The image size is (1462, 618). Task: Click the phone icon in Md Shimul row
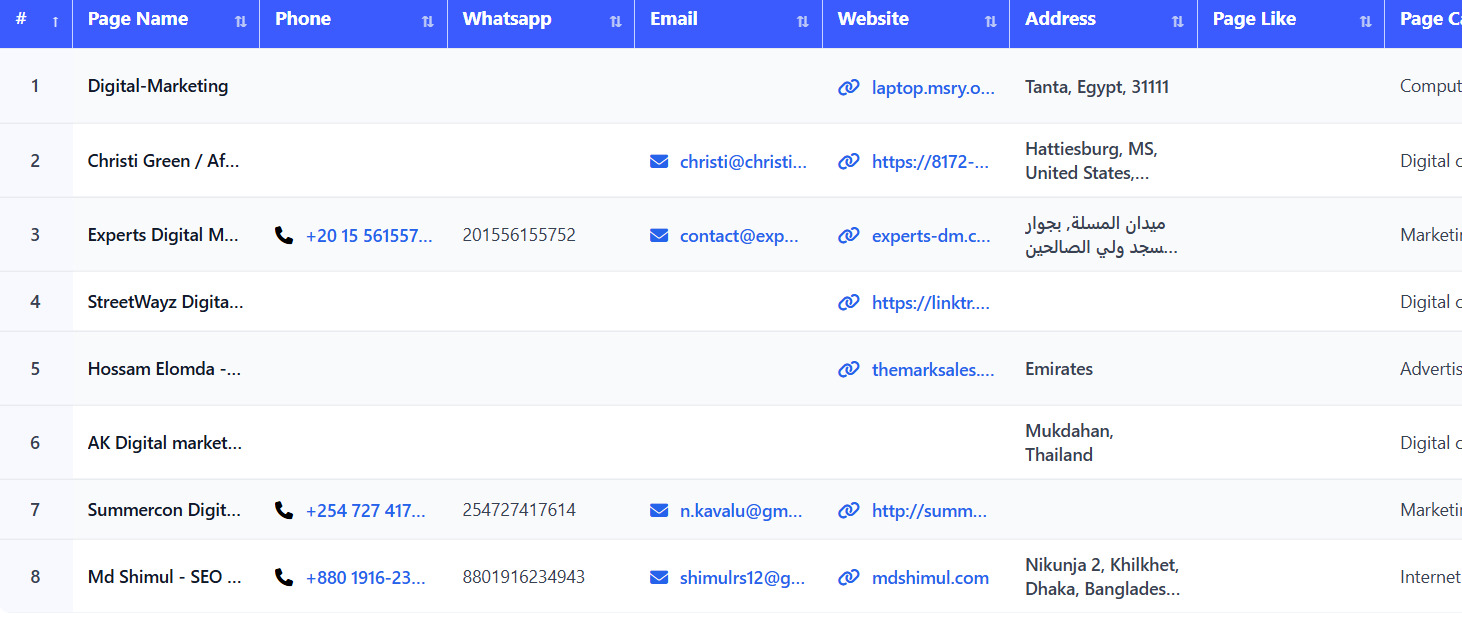(283, 577)
